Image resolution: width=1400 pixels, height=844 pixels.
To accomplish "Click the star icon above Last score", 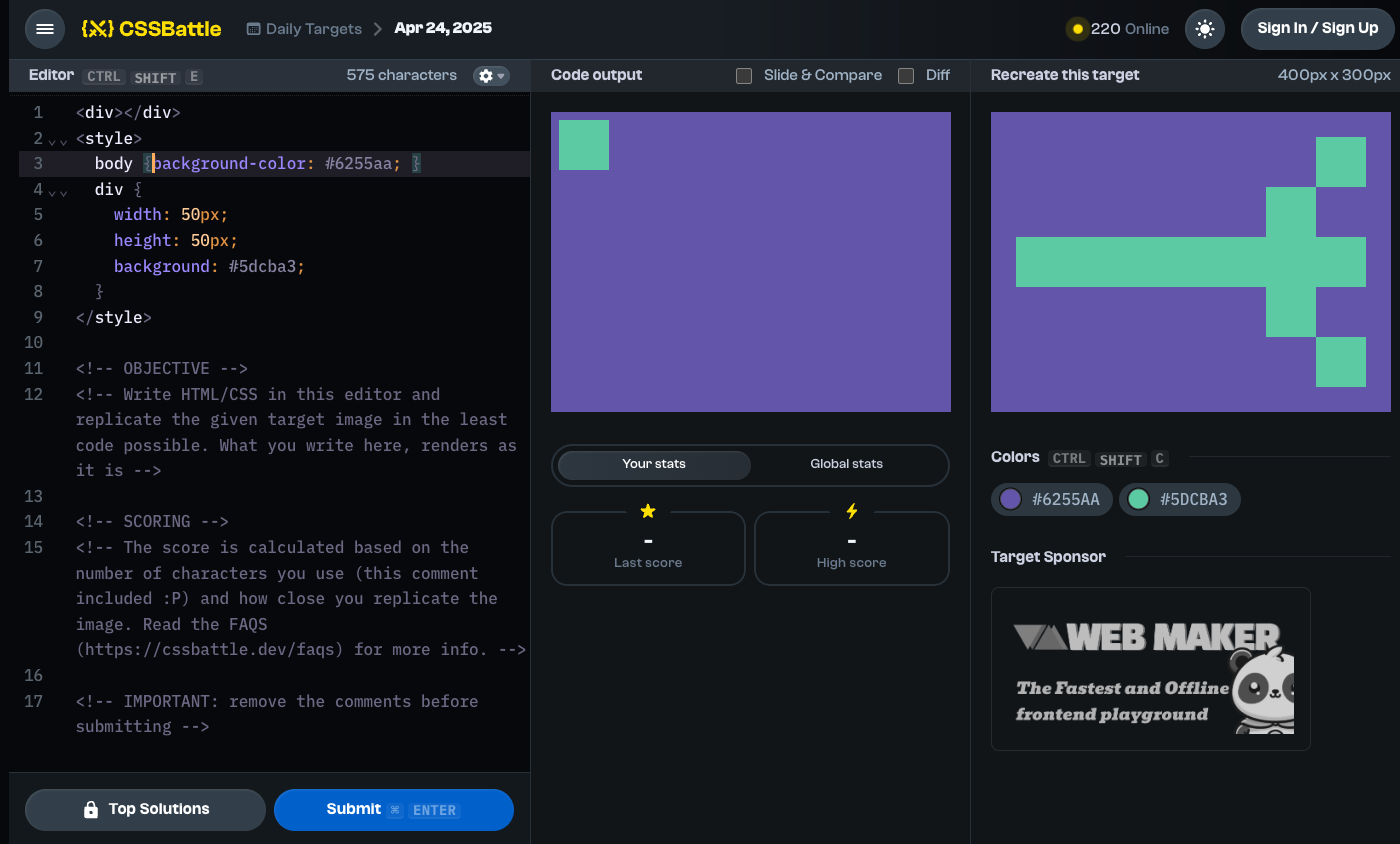I will pyautogui.click(x=648, y=511).
